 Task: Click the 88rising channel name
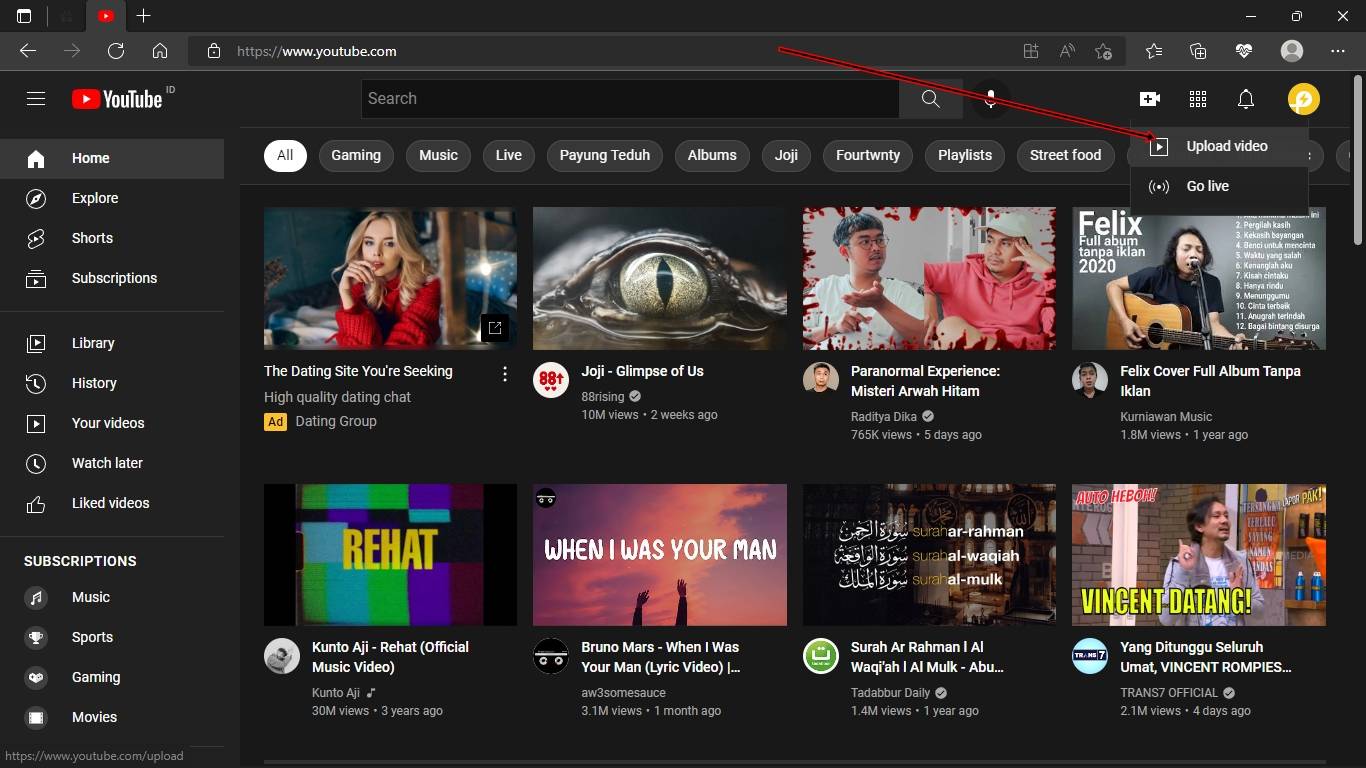[602, 397]
